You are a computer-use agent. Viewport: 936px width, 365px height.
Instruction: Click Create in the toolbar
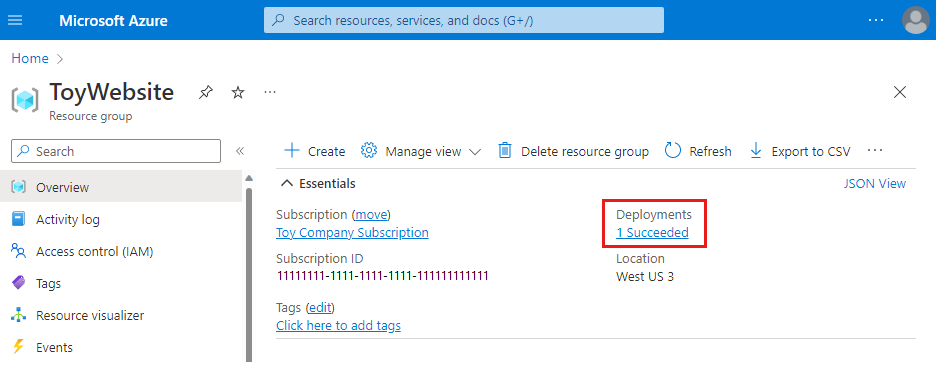315,151
